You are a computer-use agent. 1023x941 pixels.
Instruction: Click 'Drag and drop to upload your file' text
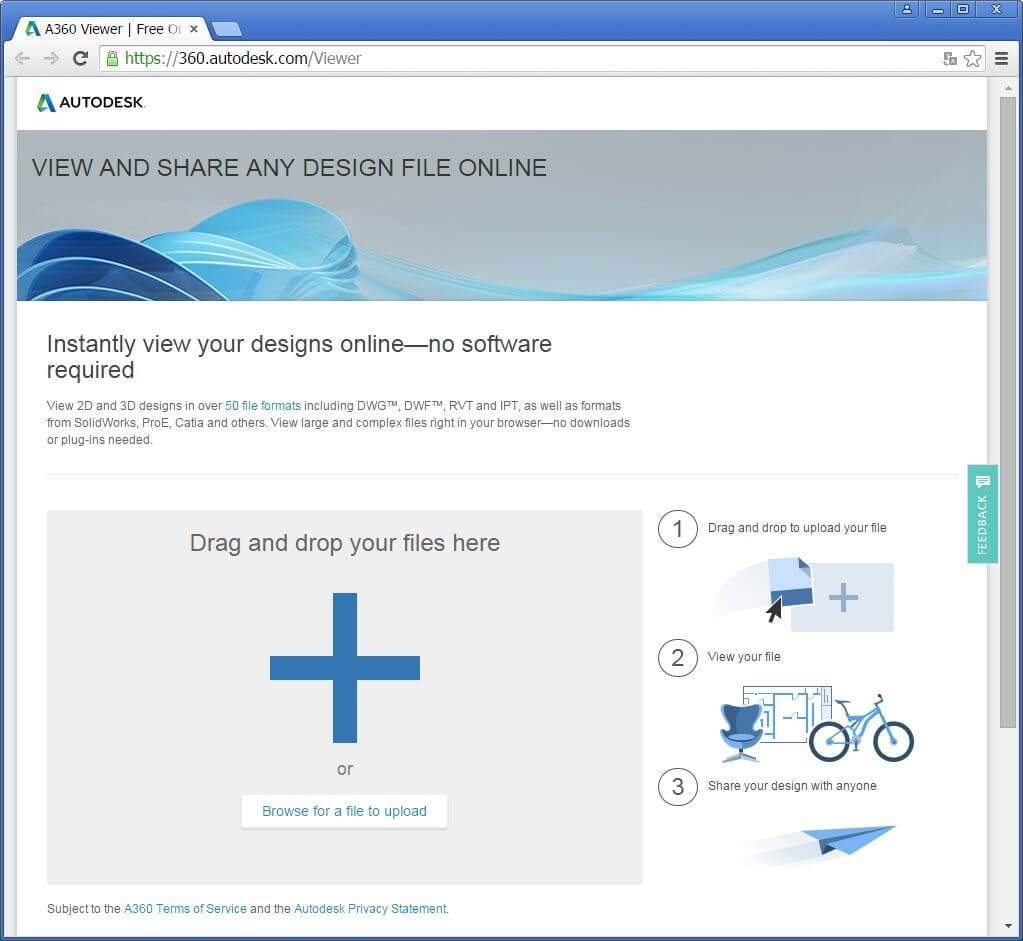tap(797, 528)
